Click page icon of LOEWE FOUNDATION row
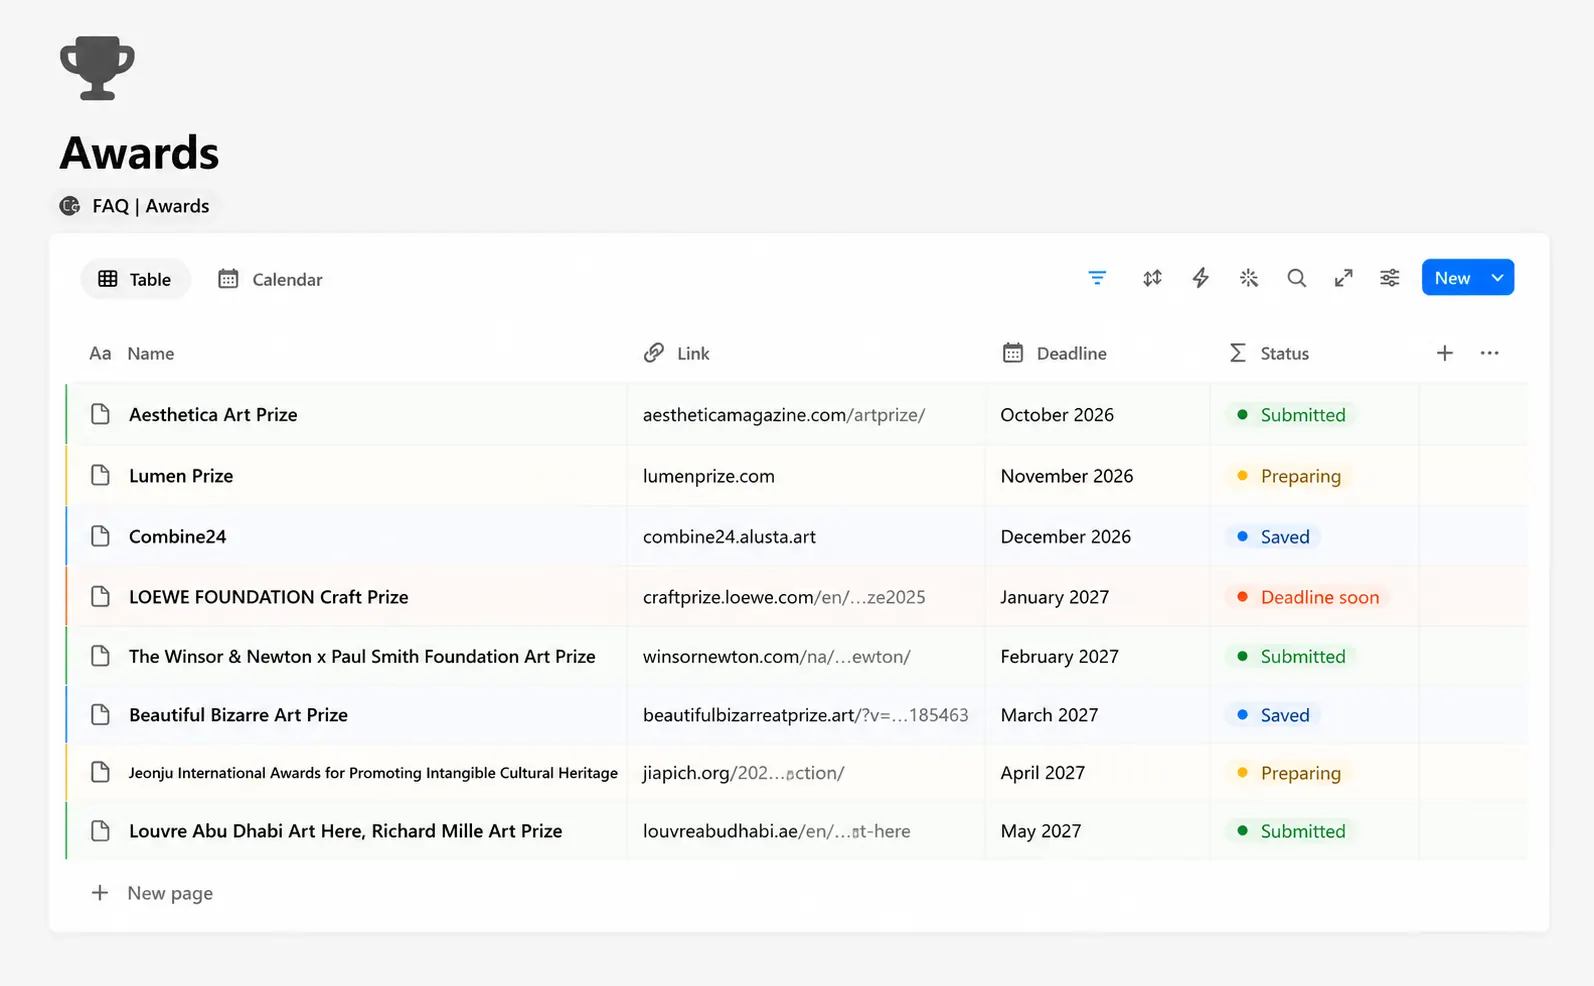1594x986 pixels. point(100,596)
